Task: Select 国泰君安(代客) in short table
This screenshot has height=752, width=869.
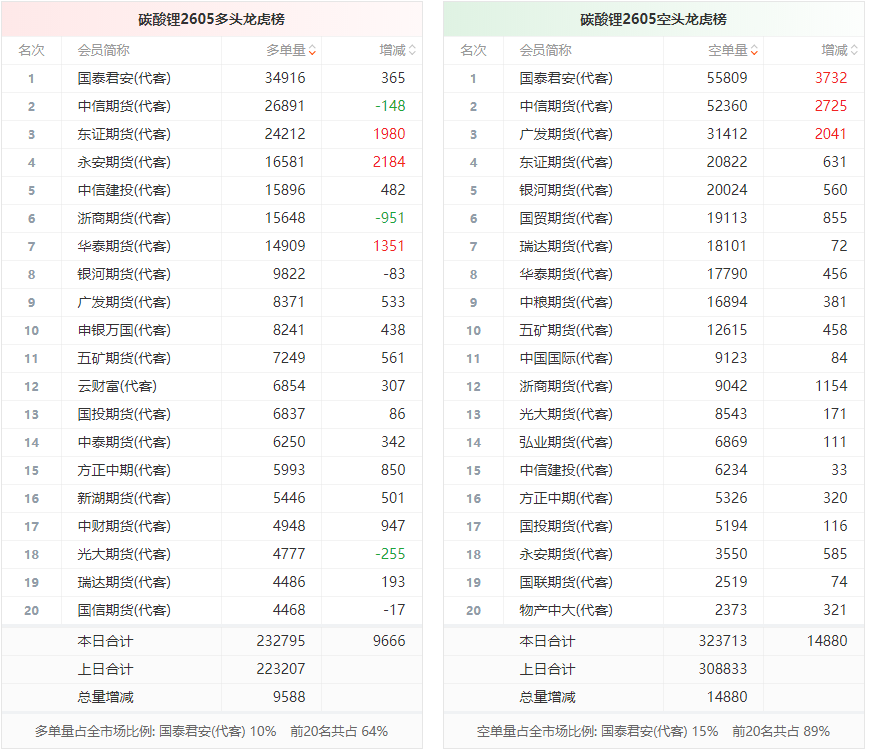Action: (566, 78)
